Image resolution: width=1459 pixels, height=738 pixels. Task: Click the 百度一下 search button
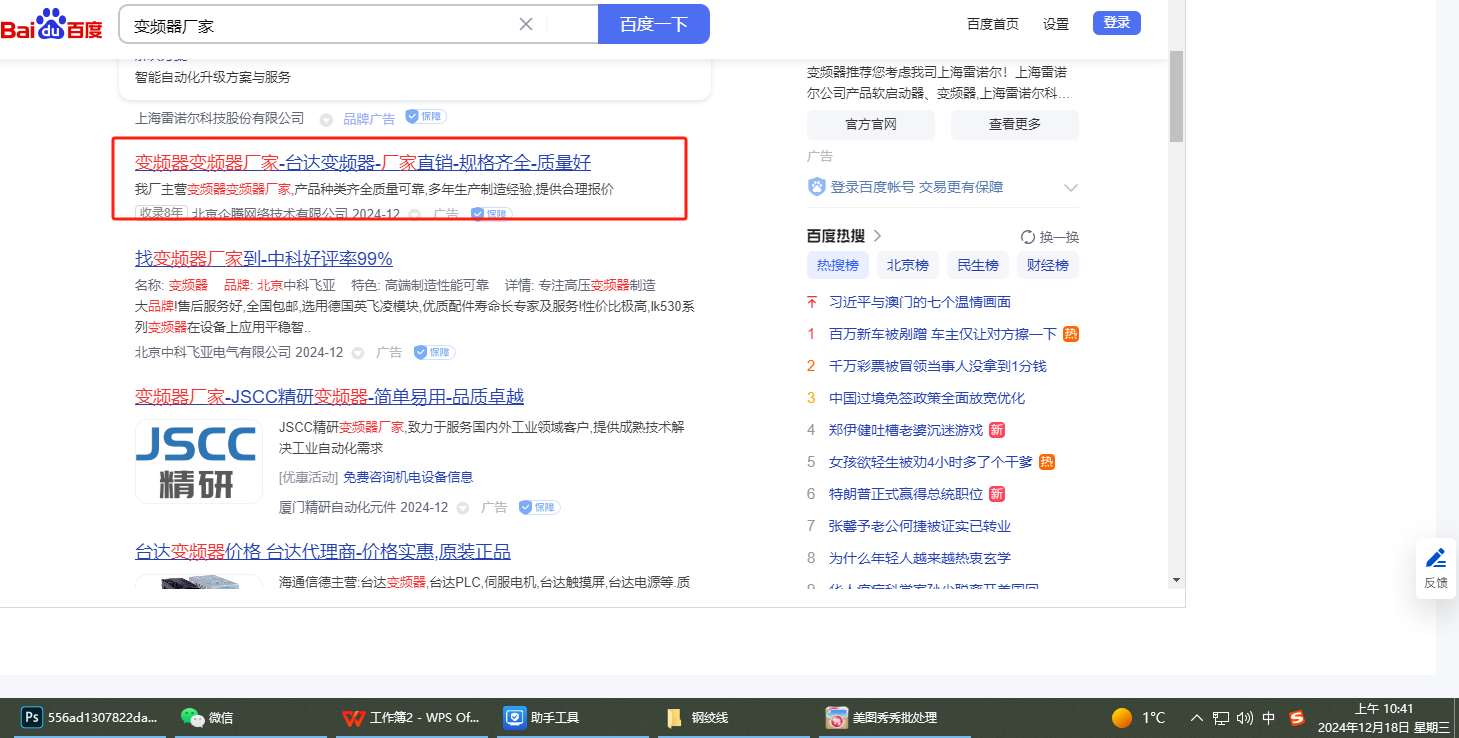[x=653, y=24]
